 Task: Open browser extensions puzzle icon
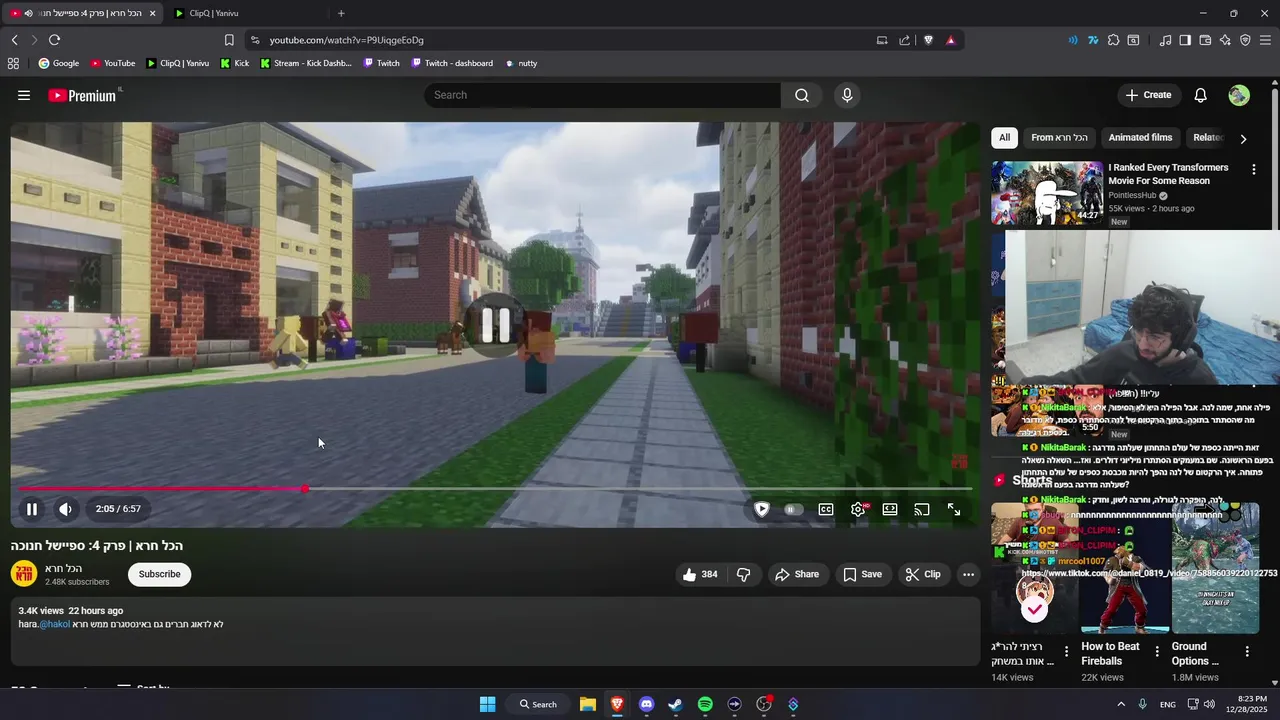click(x=1113, y=40)
